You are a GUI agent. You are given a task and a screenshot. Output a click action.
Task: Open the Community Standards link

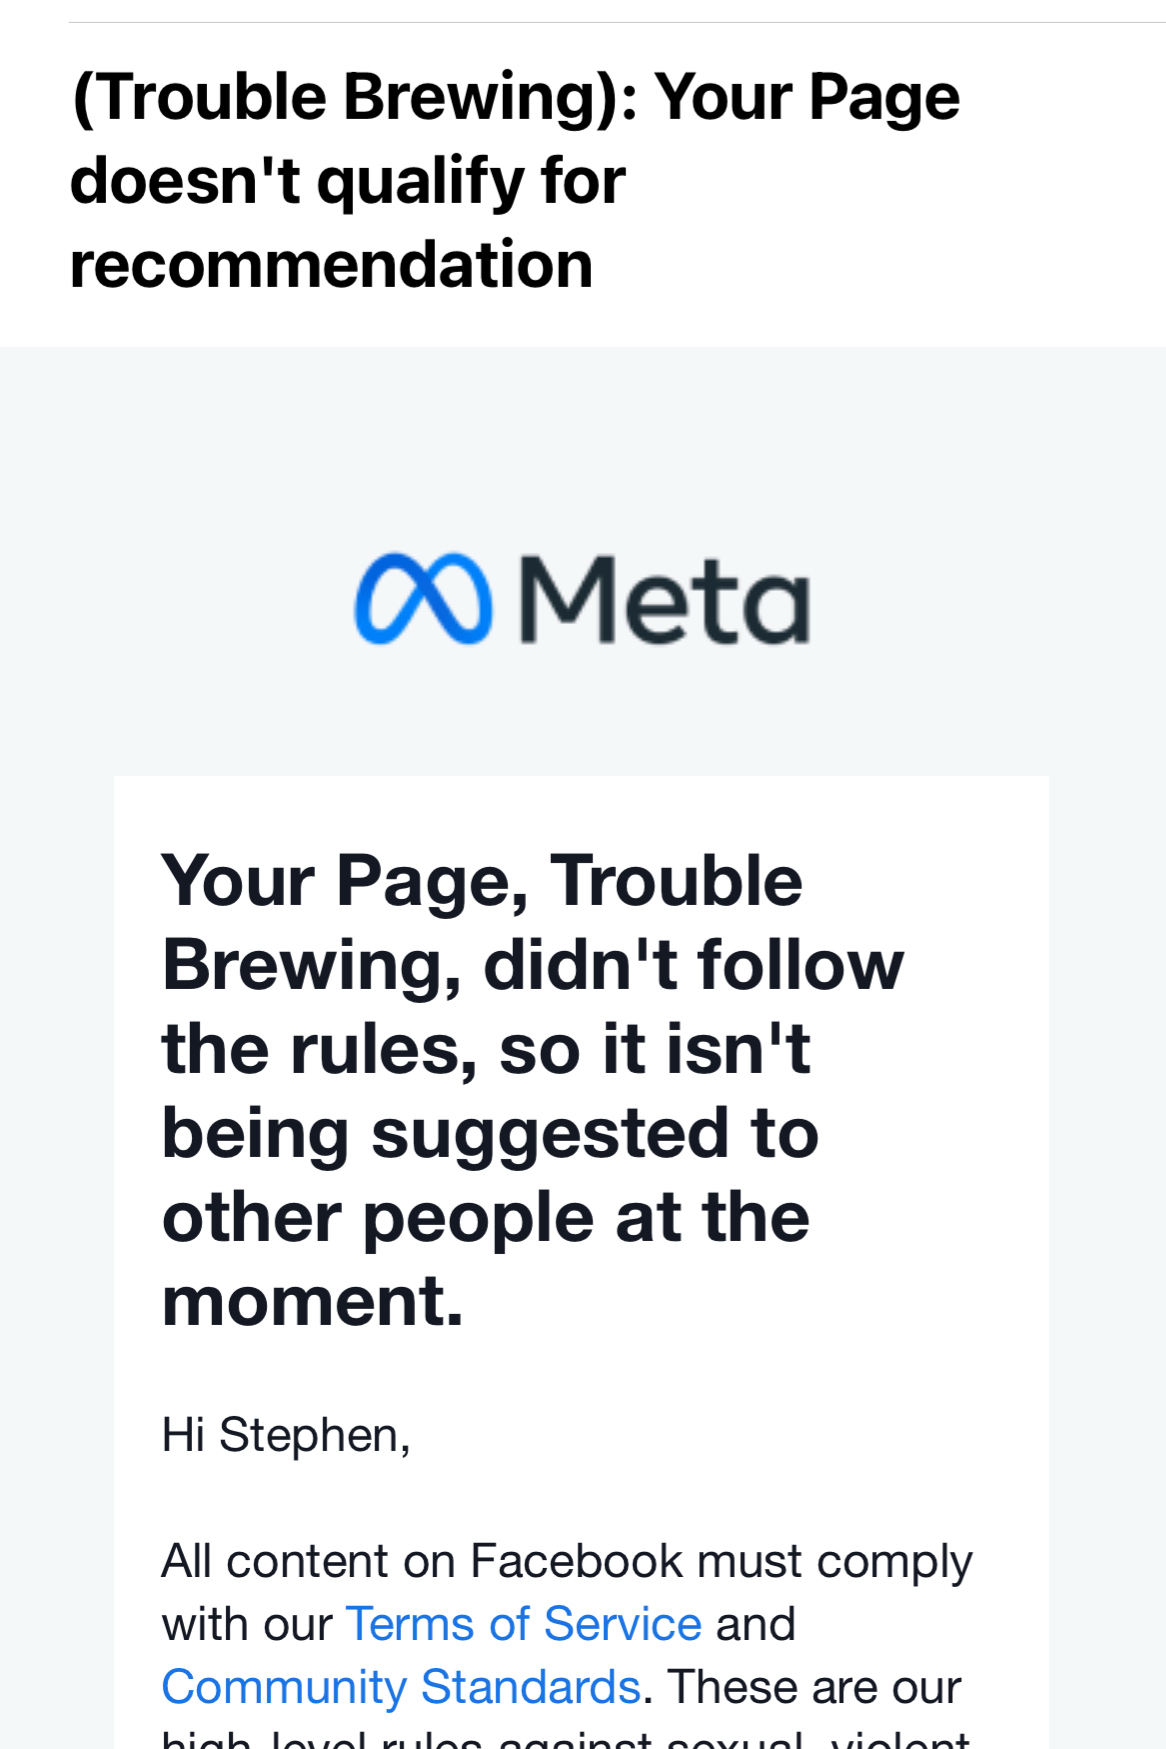pos(401,1687)
